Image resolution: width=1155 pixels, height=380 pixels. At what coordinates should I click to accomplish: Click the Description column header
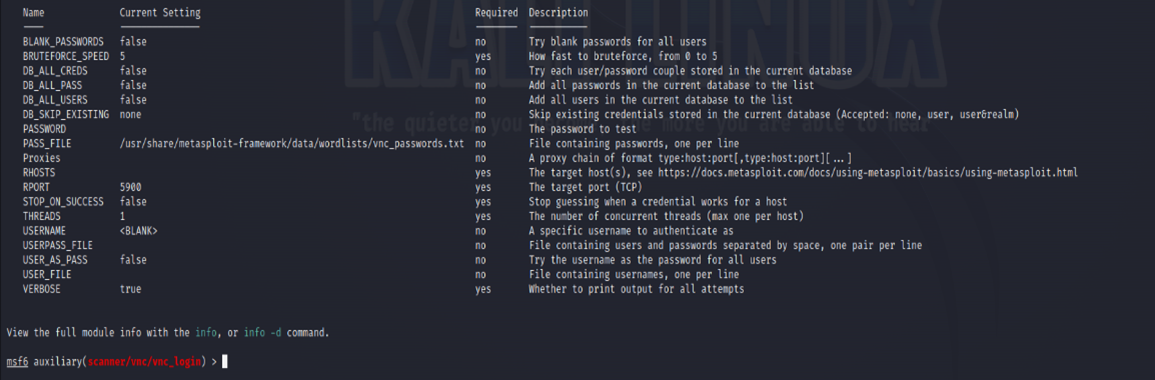click(x=558, y=13)
